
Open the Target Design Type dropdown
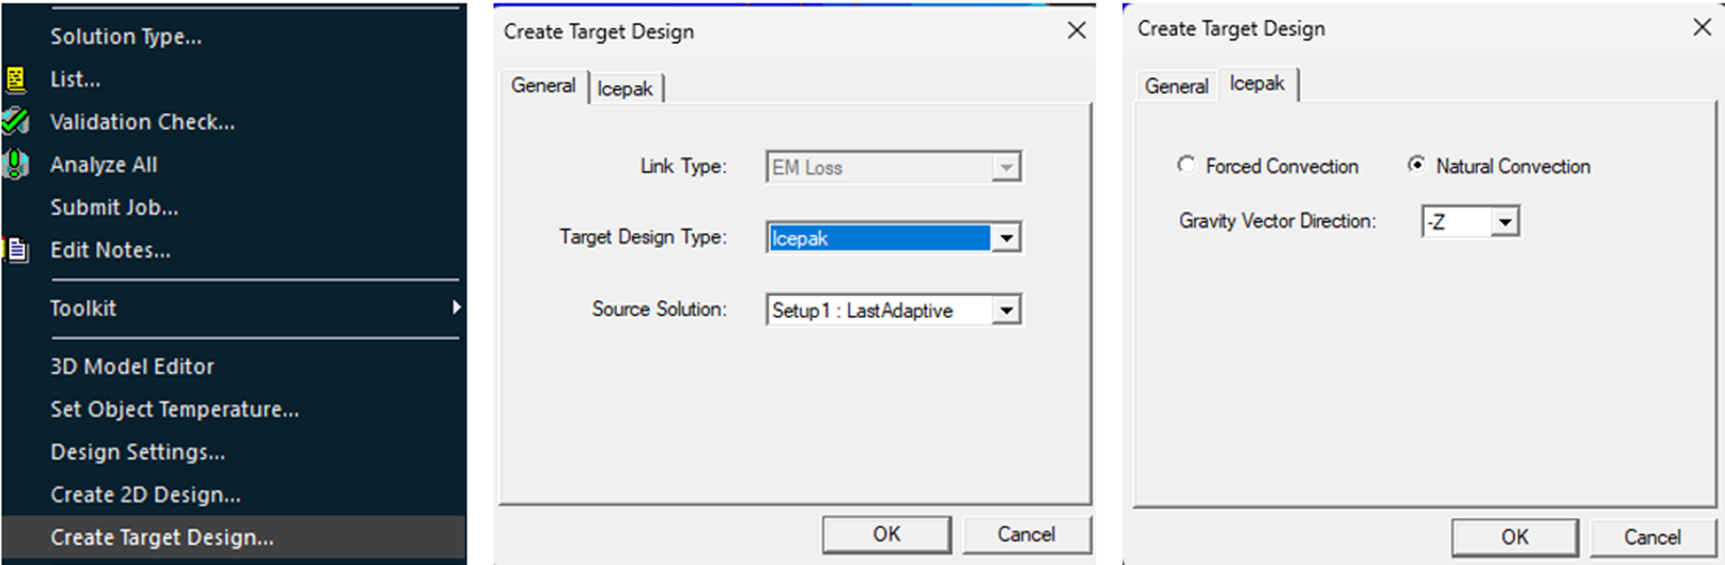1006,238
